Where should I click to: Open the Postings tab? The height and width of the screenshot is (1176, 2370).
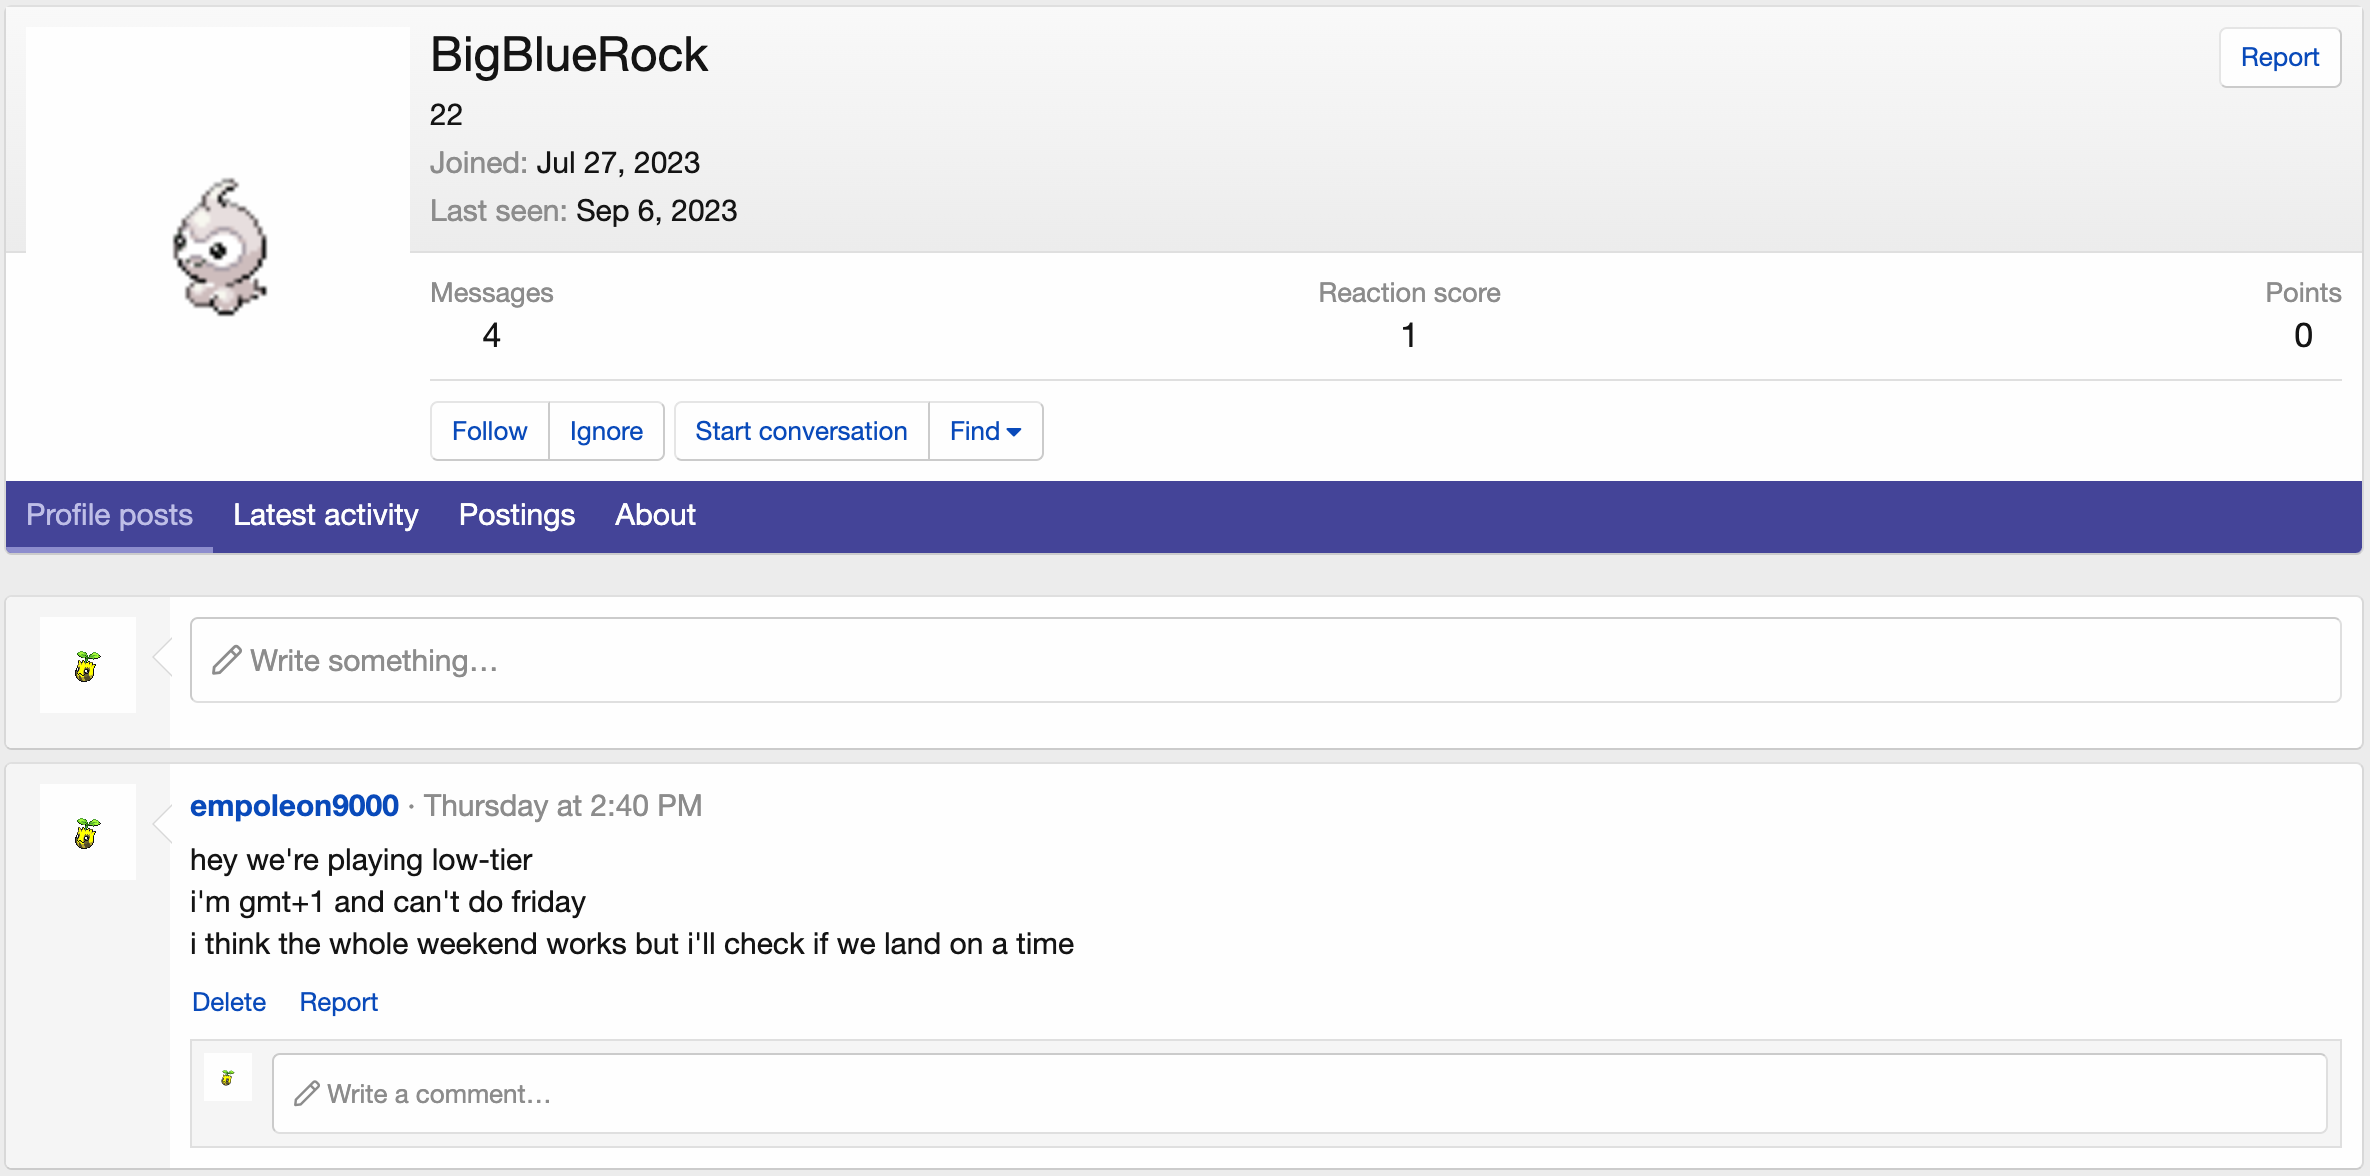tap(516, 515)
